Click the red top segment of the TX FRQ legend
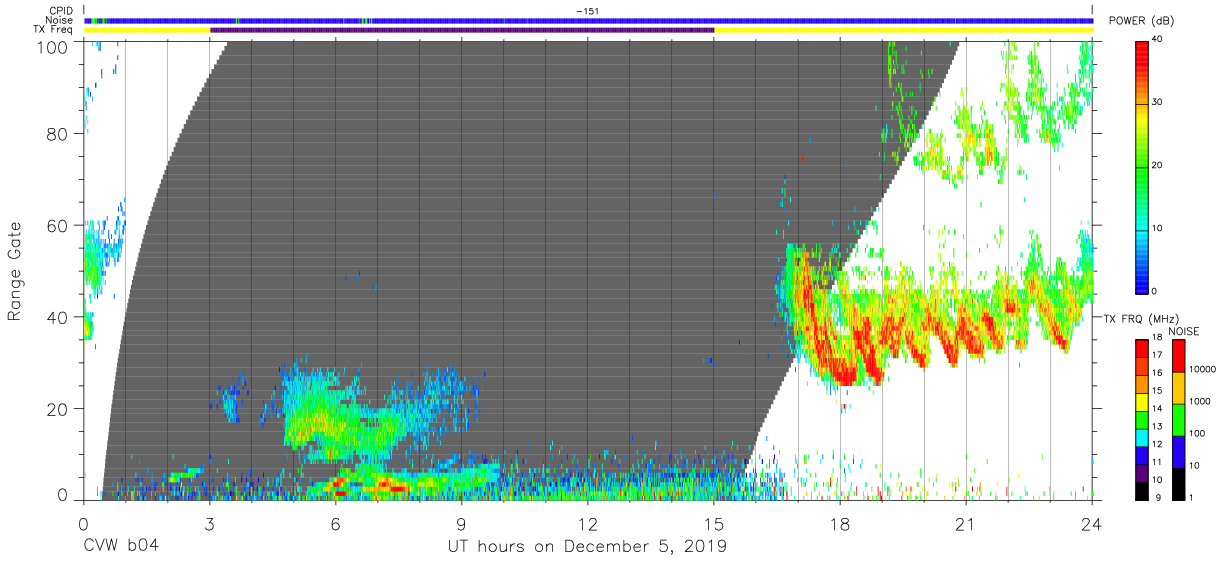The width and height of the screenshot is (1228, 567). pos(1142,349)
